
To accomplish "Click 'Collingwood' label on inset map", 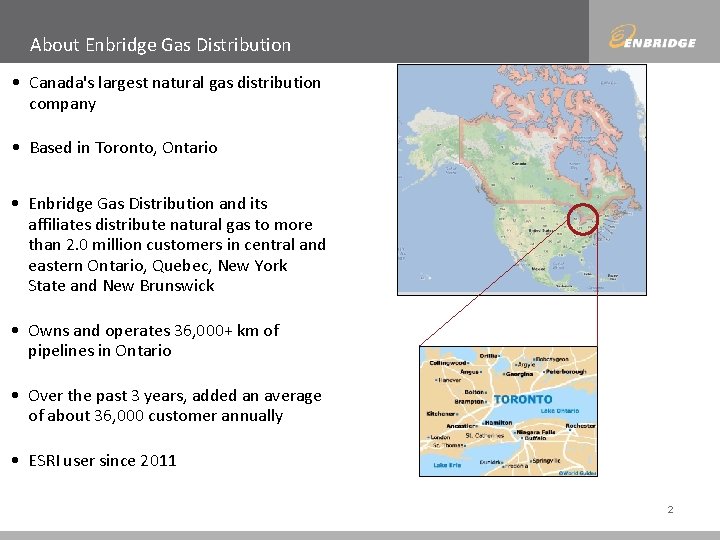I will (448, 363).
